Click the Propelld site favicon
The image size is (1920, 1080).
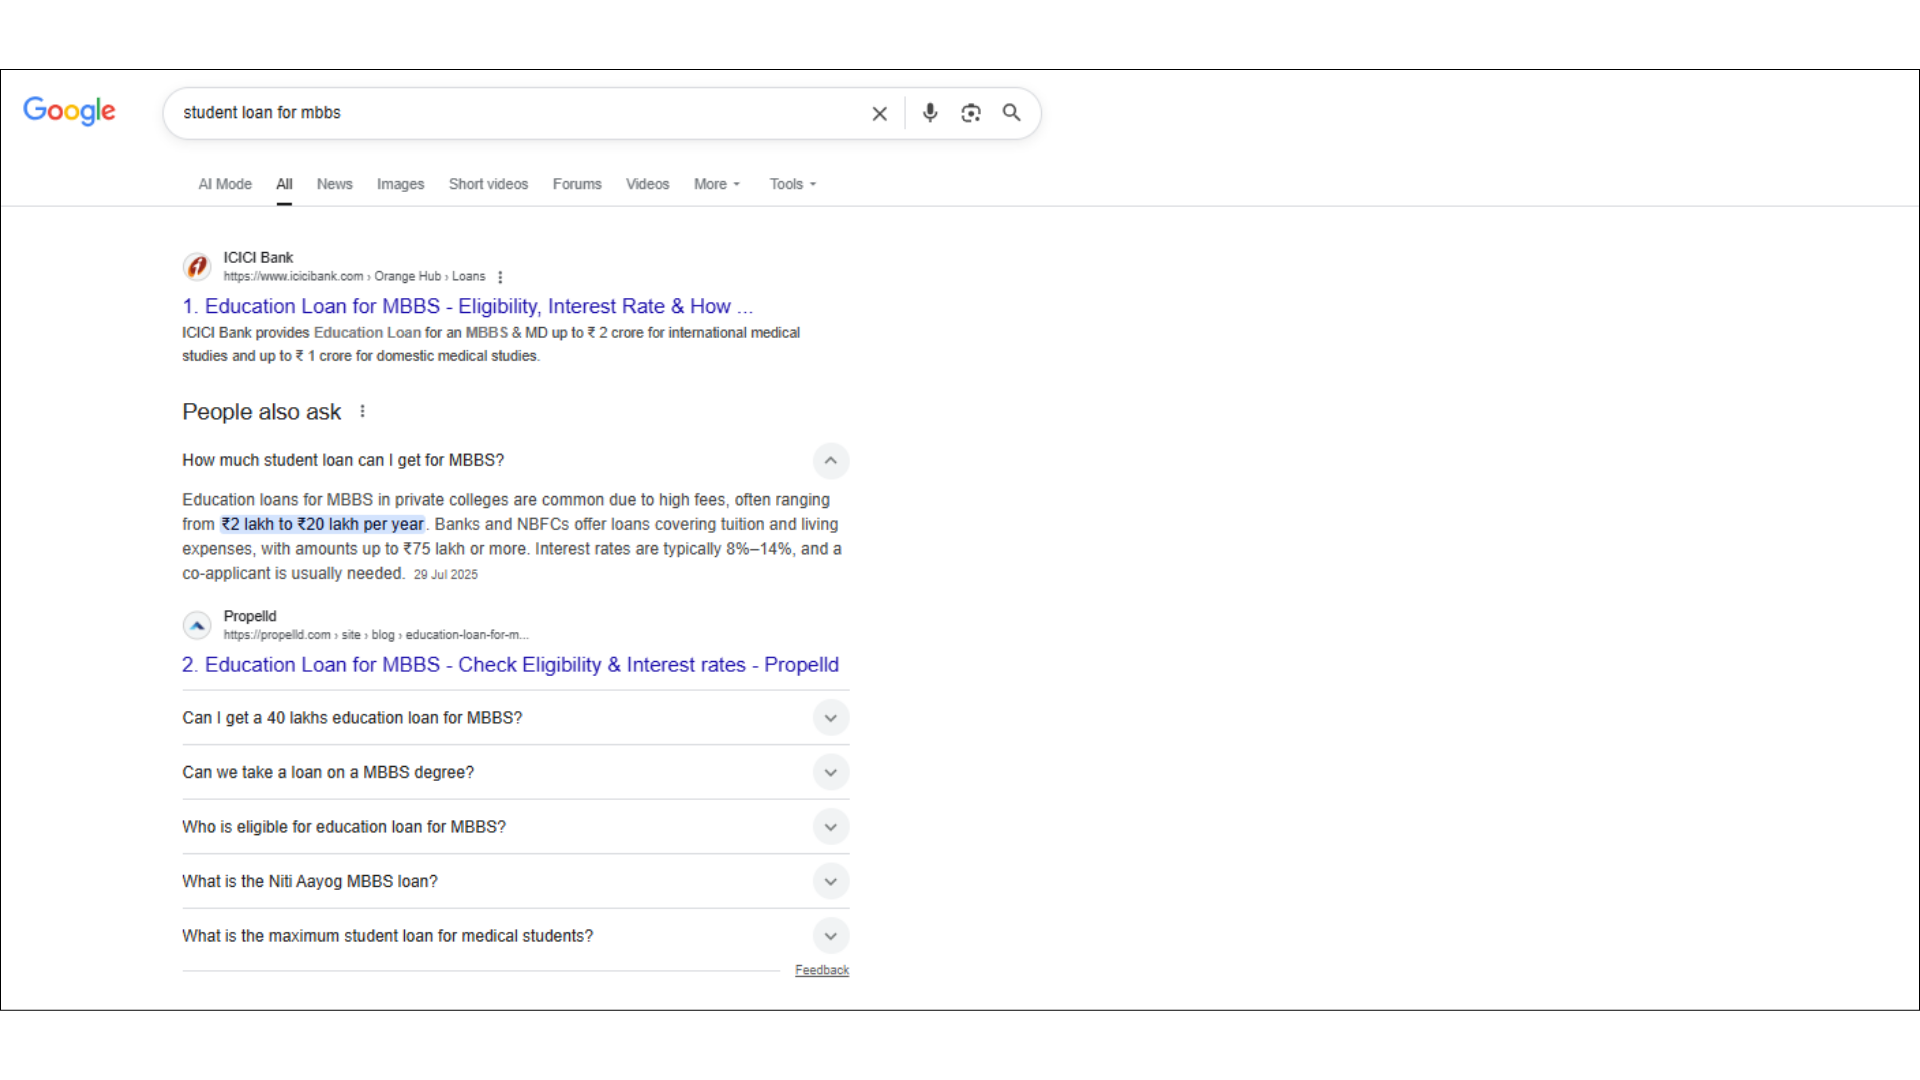click(x=197, y=625)
